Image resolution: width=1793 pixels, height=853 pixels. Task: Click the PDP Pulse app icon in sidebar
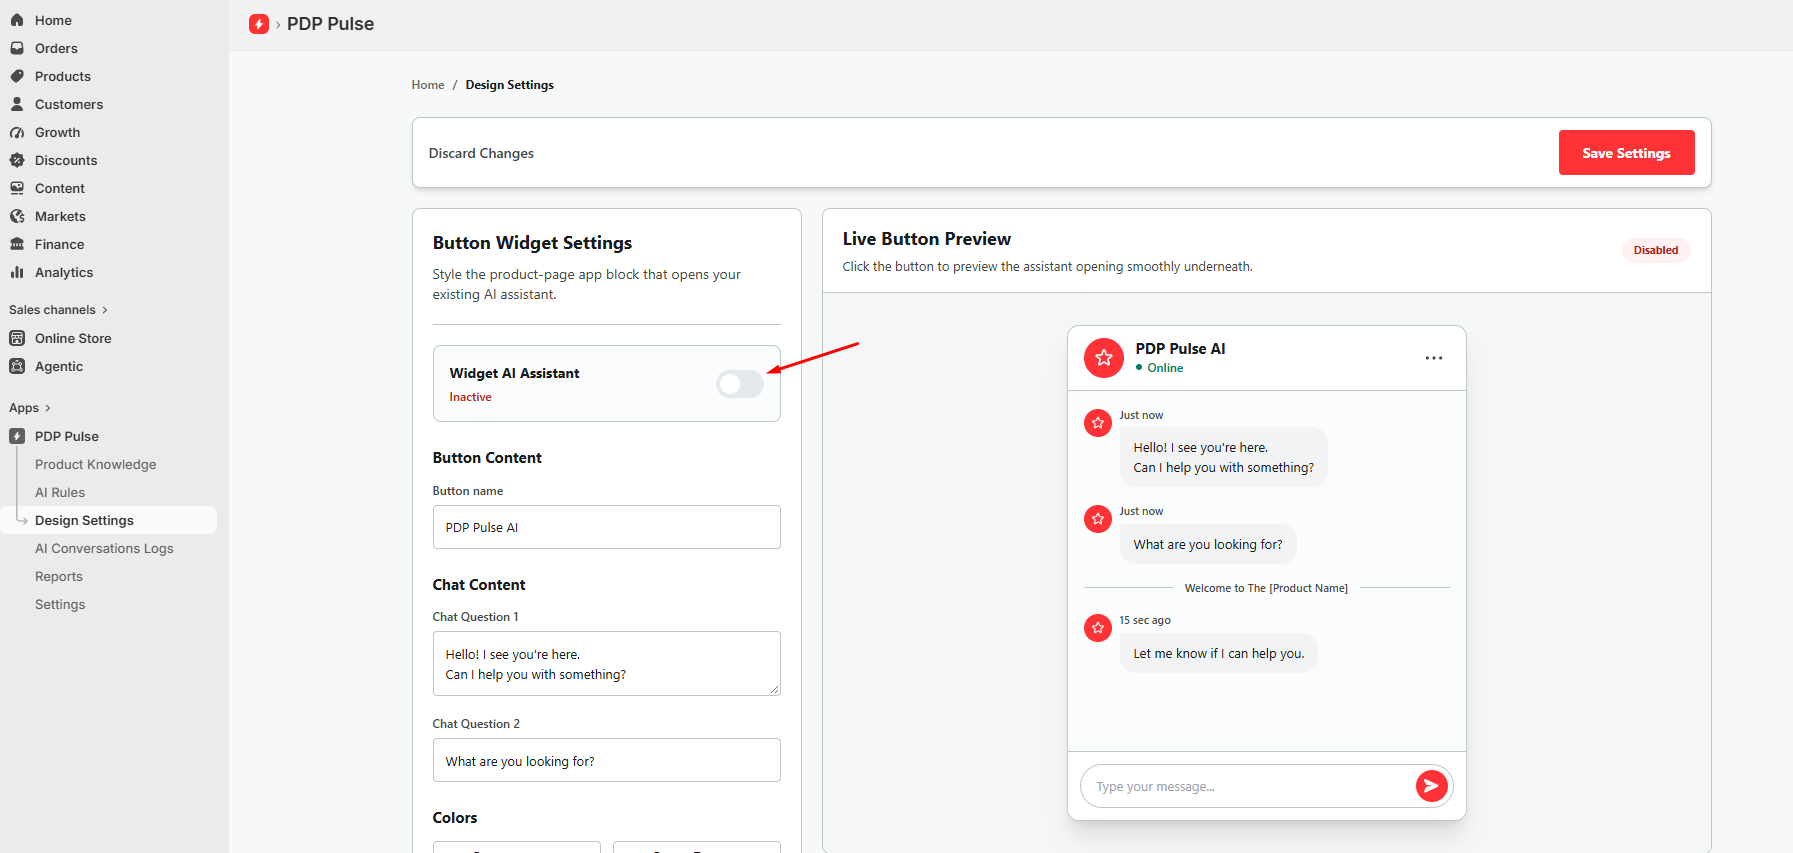[17, 436]
